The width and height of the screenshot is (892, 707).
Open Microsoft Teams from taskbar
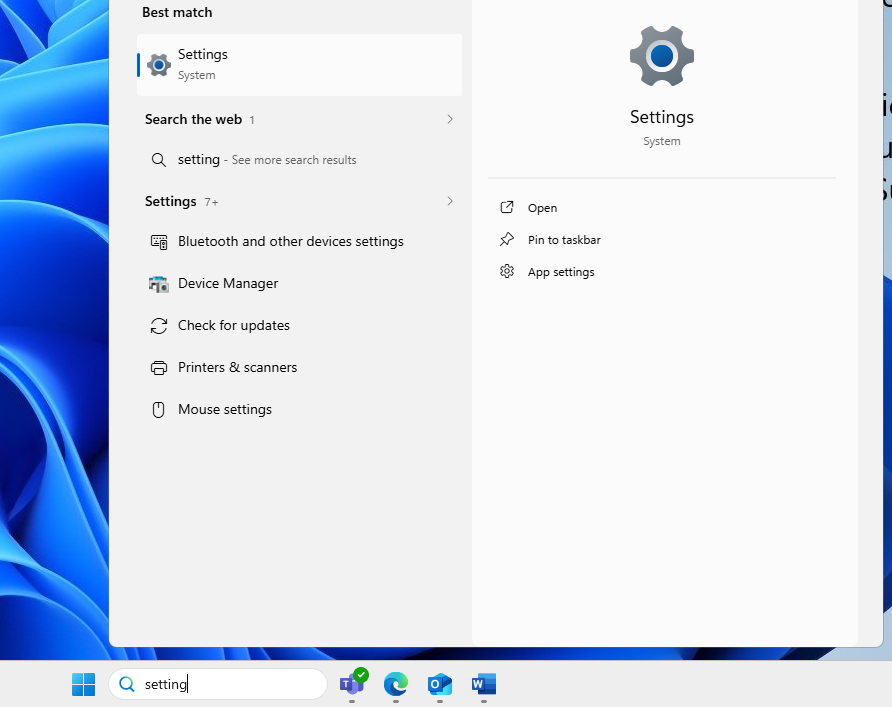coord(353,683)
